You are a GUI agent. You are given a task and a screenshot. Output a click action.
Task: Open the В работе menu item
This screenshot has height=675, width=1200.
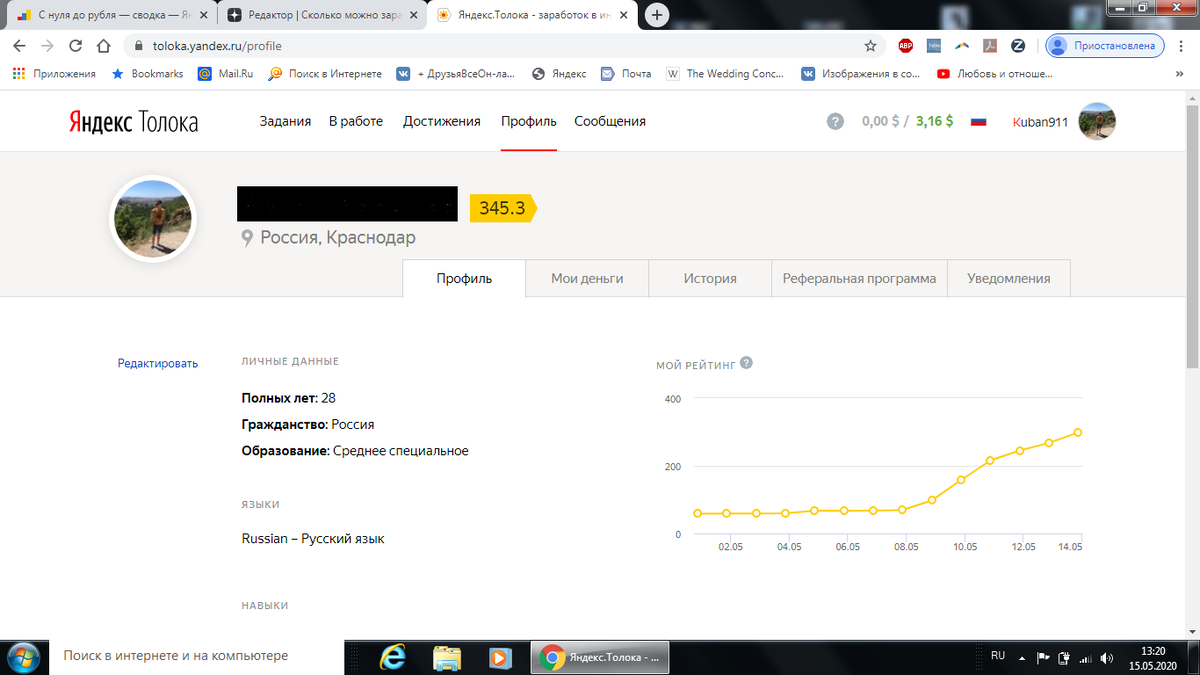tap(356, 121)
